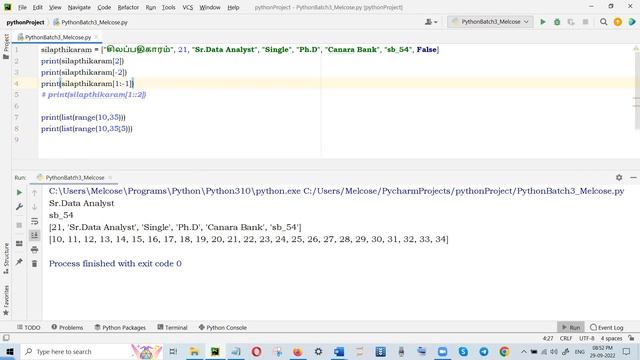Pin the Run tab
Viewport: 640px width, 360px height.
pyautogui.click(x=19, y=262)
